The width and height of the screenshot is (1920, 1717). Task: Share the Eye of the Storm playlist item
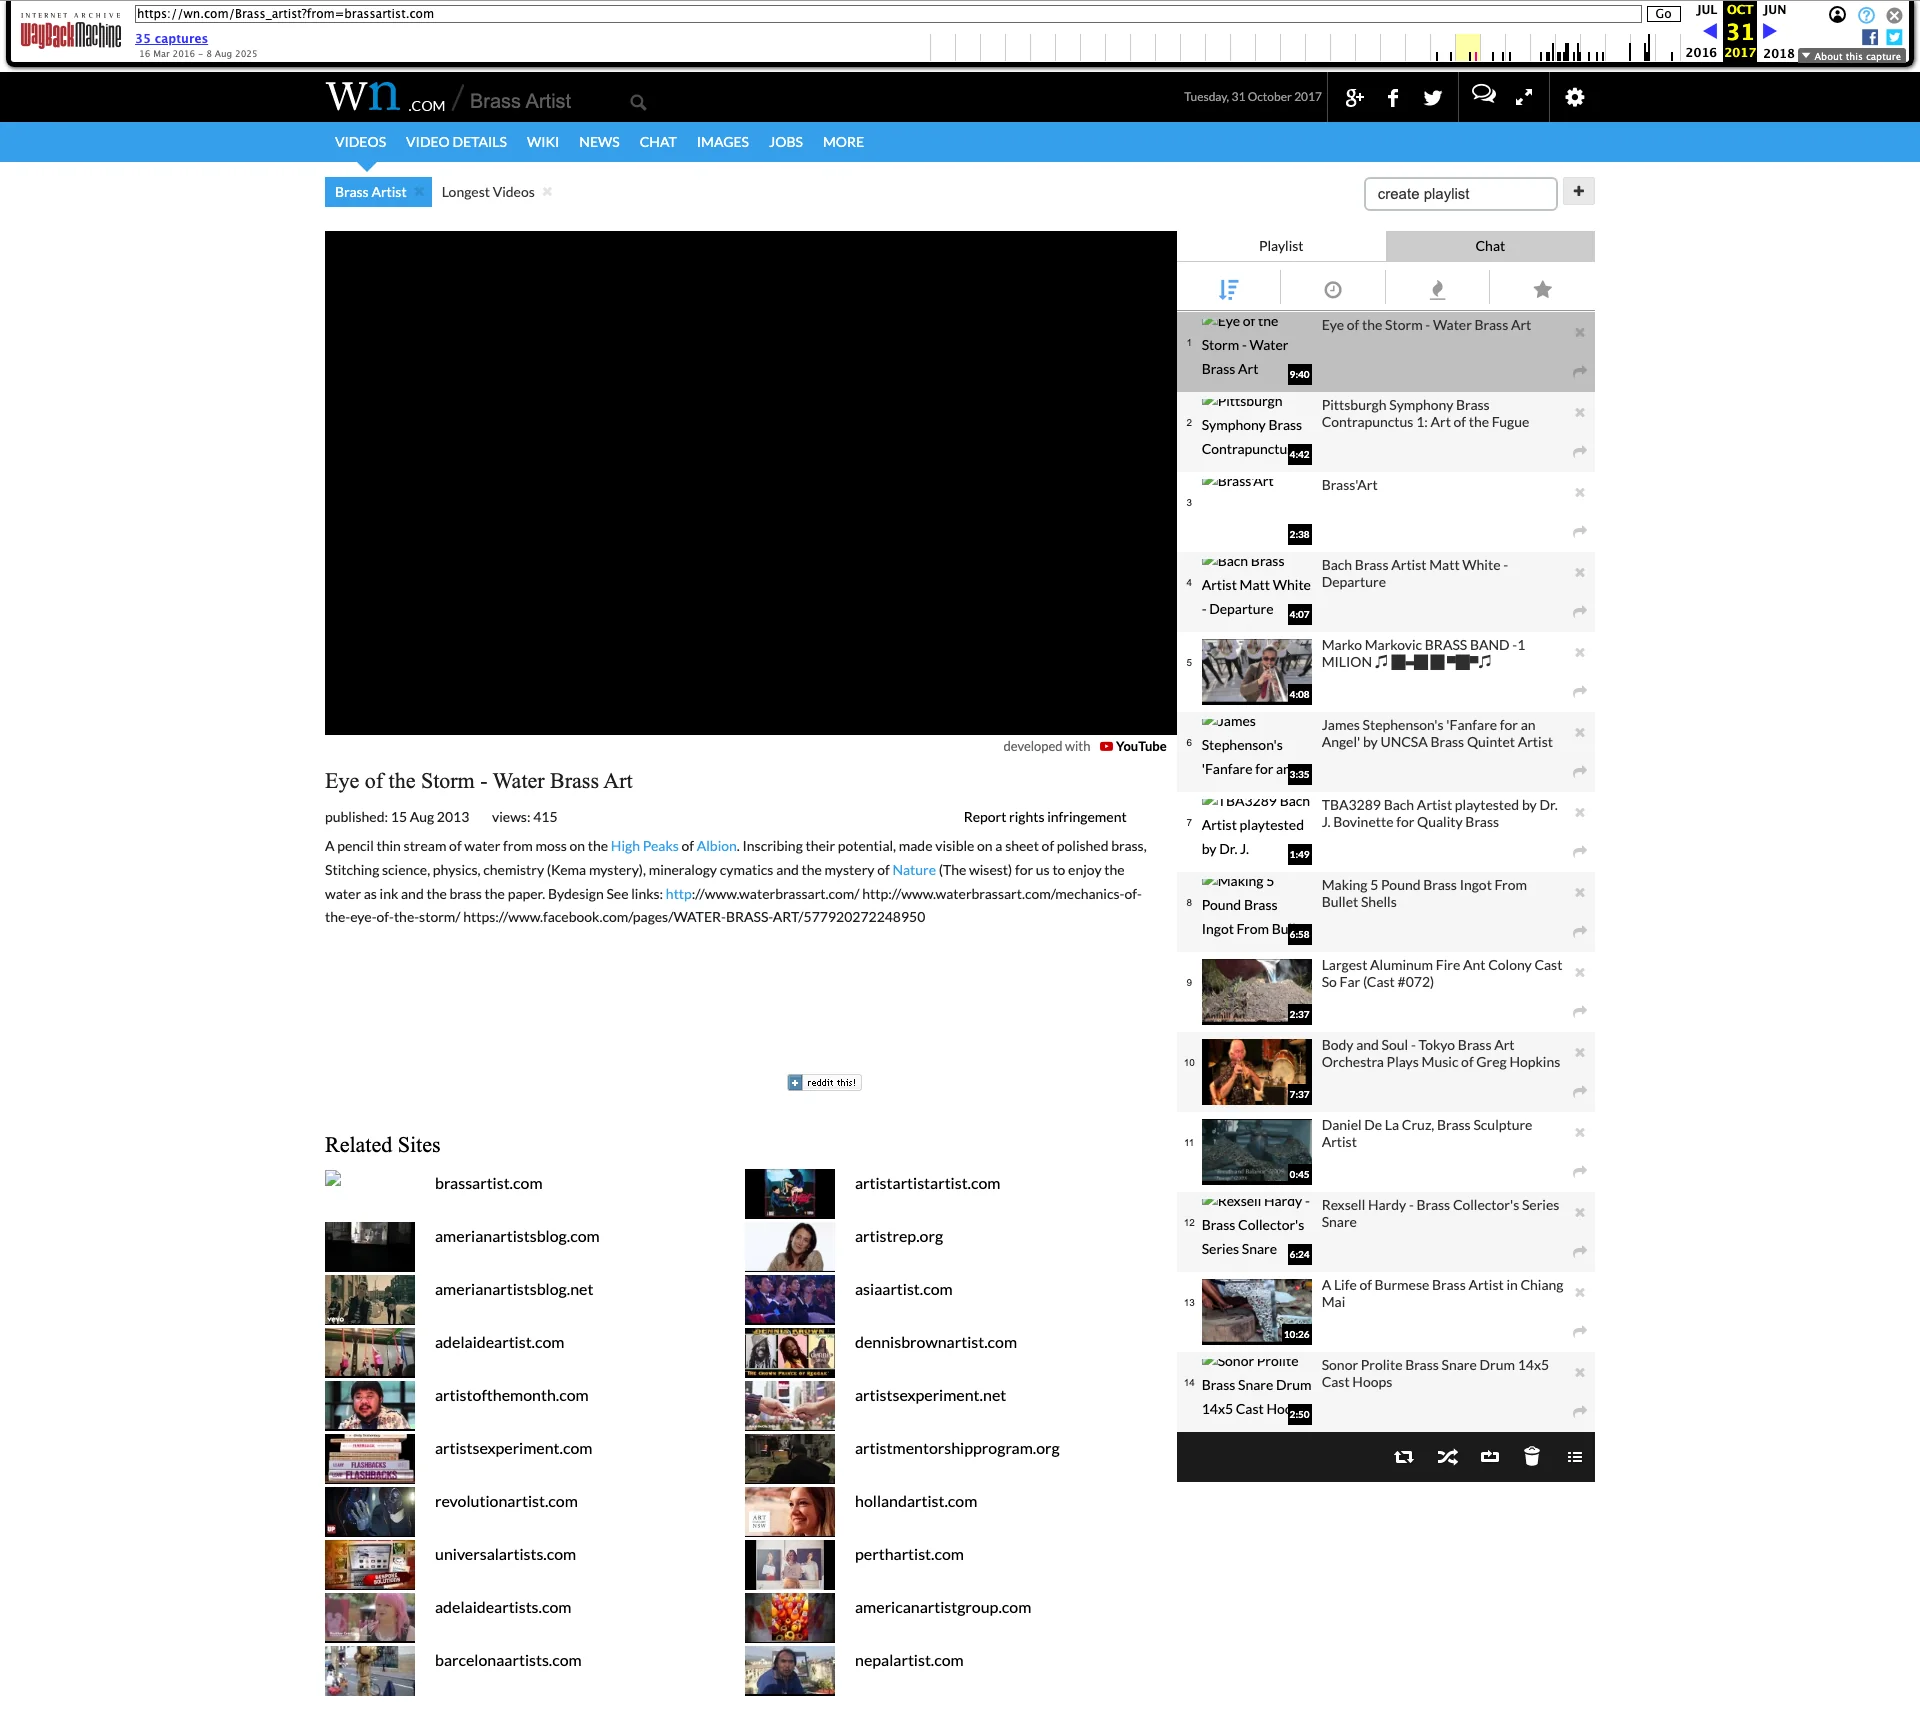pyautogui.click(x=1579, y=371)
